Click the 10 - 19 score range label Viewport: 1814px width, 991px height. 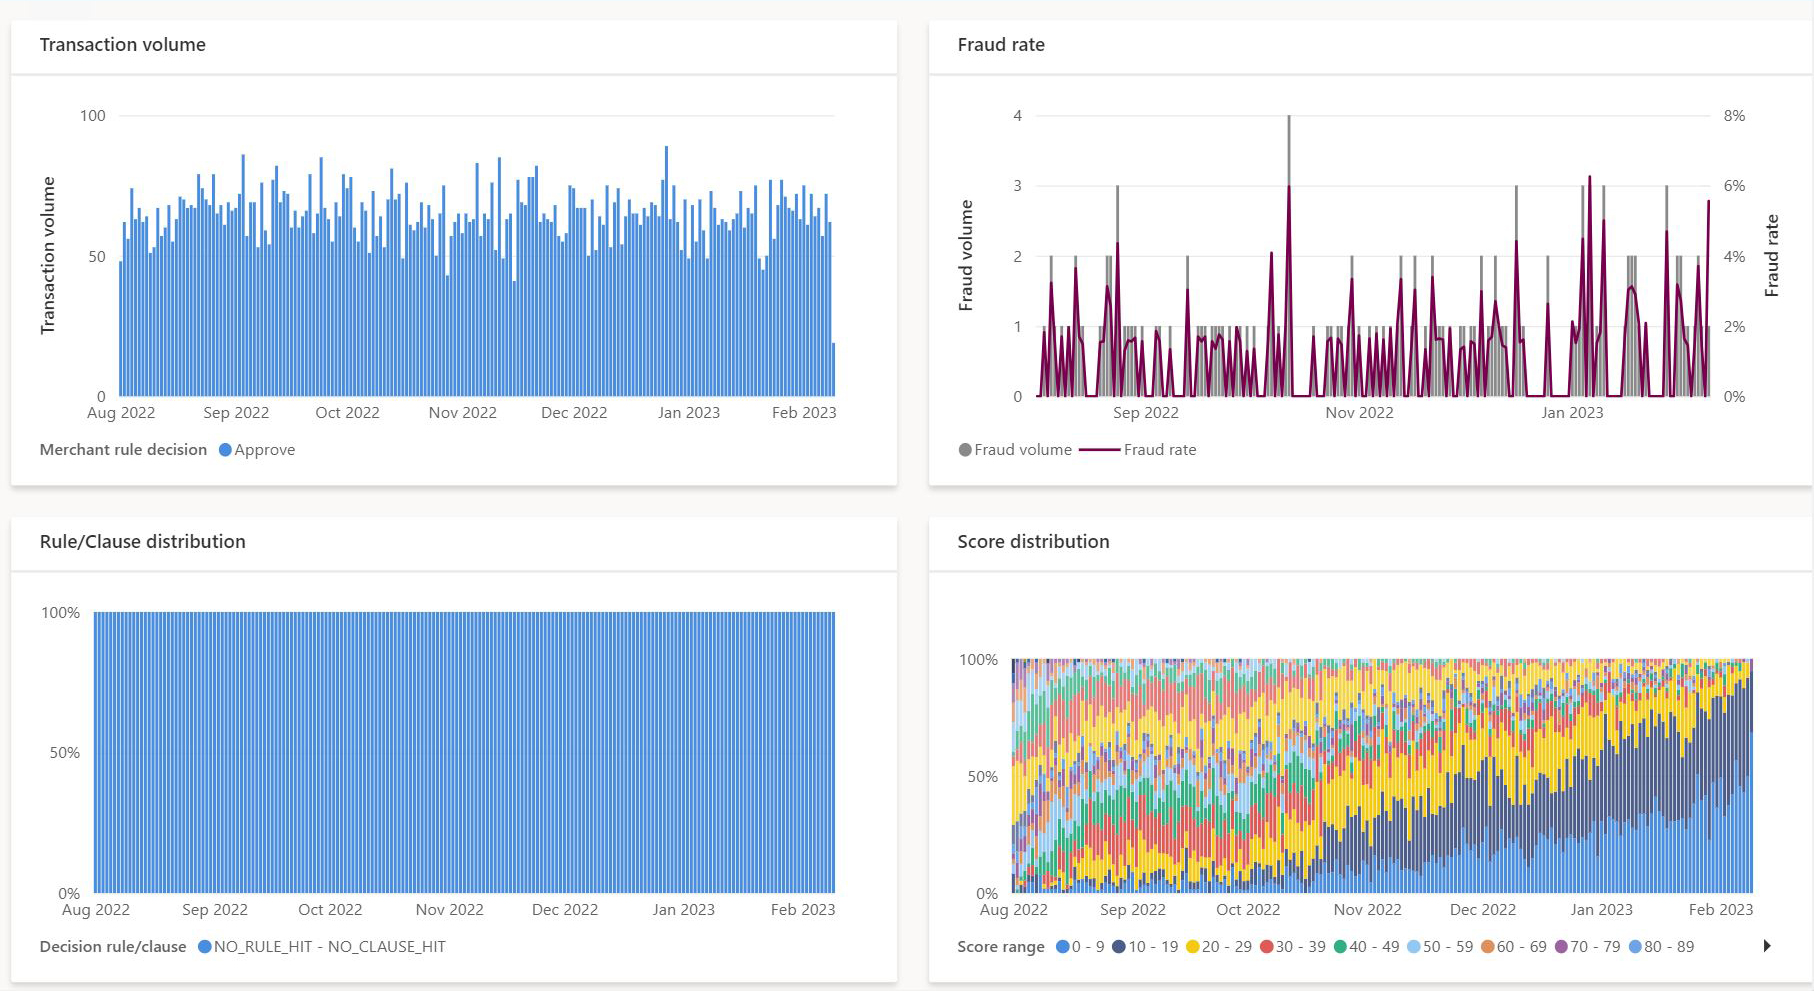pos(1153,947)
